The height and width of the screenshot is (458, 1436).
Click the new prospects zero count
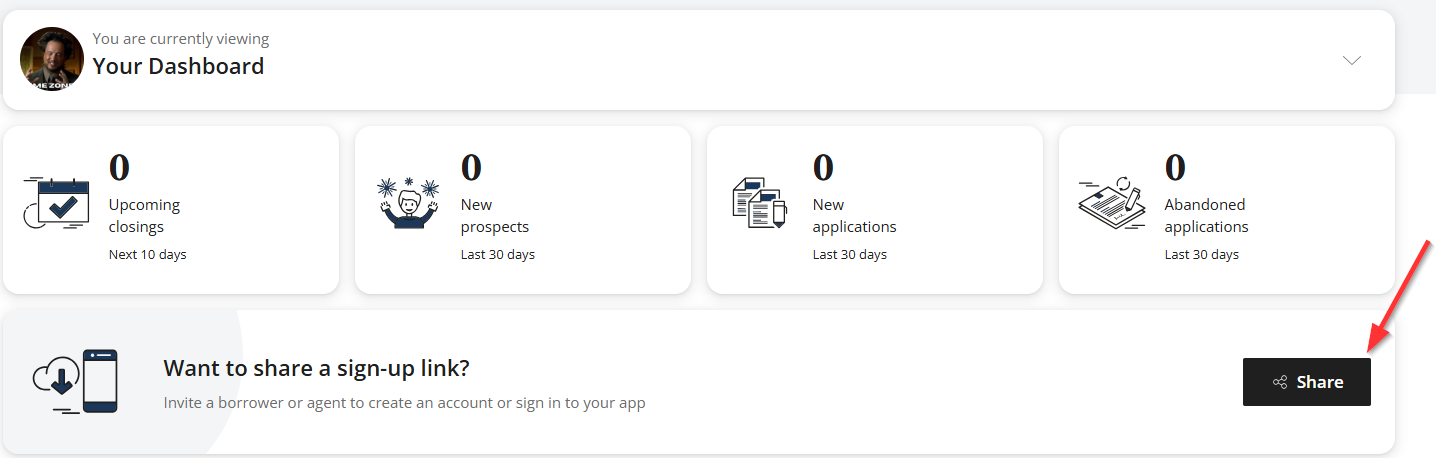point(471,168)
